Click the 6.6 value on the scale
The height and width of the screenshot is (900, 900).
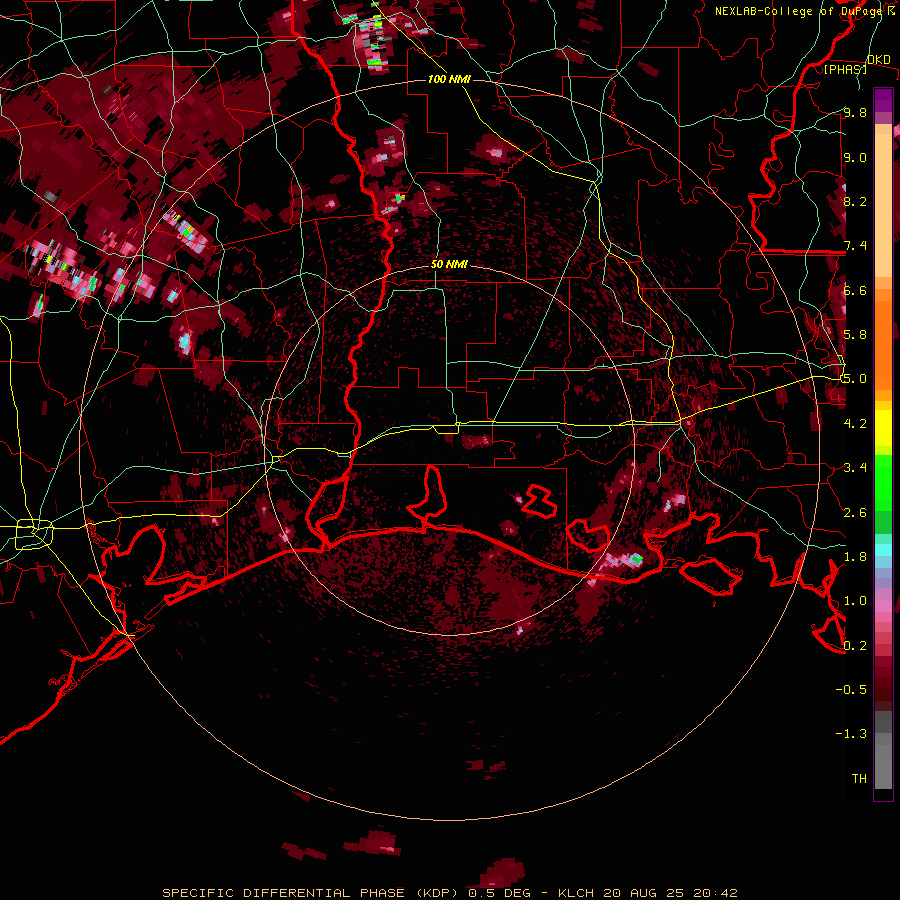(x=855, y=290)
